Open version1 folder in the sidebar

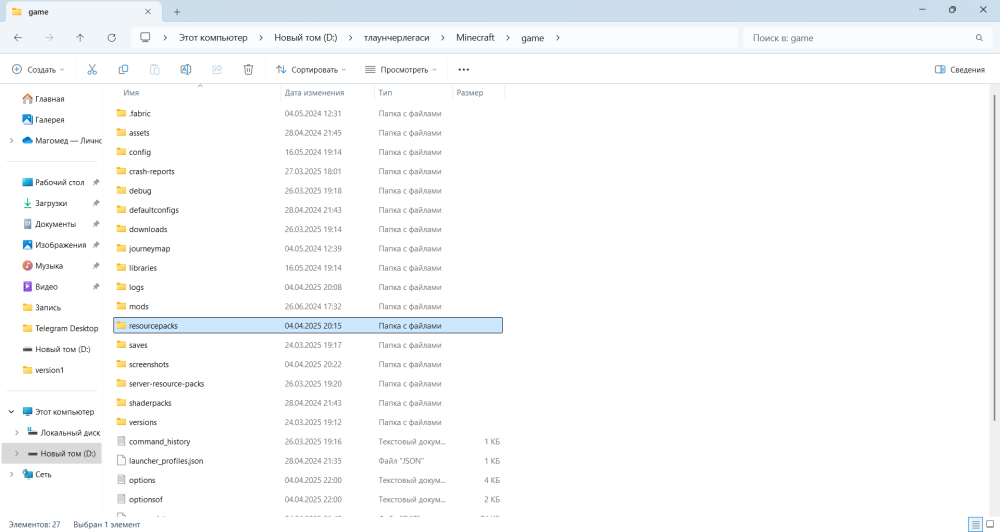click(x=43, y=370)
